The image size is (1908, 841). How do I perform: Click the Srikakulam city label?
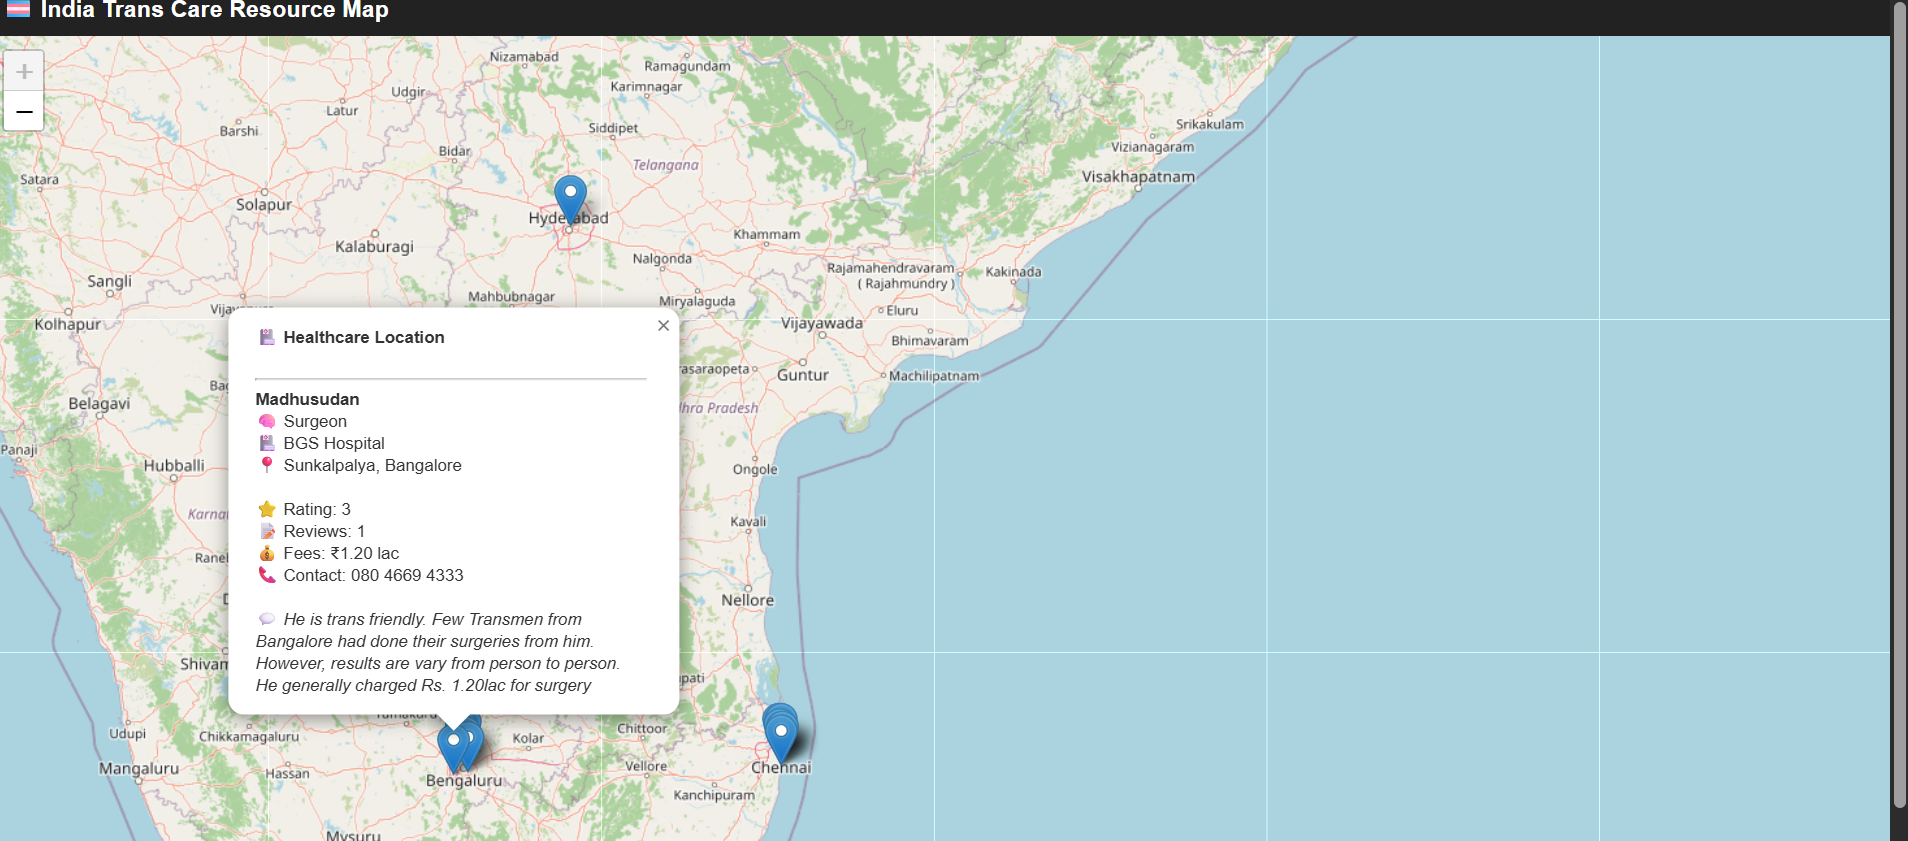point(1210,124)
